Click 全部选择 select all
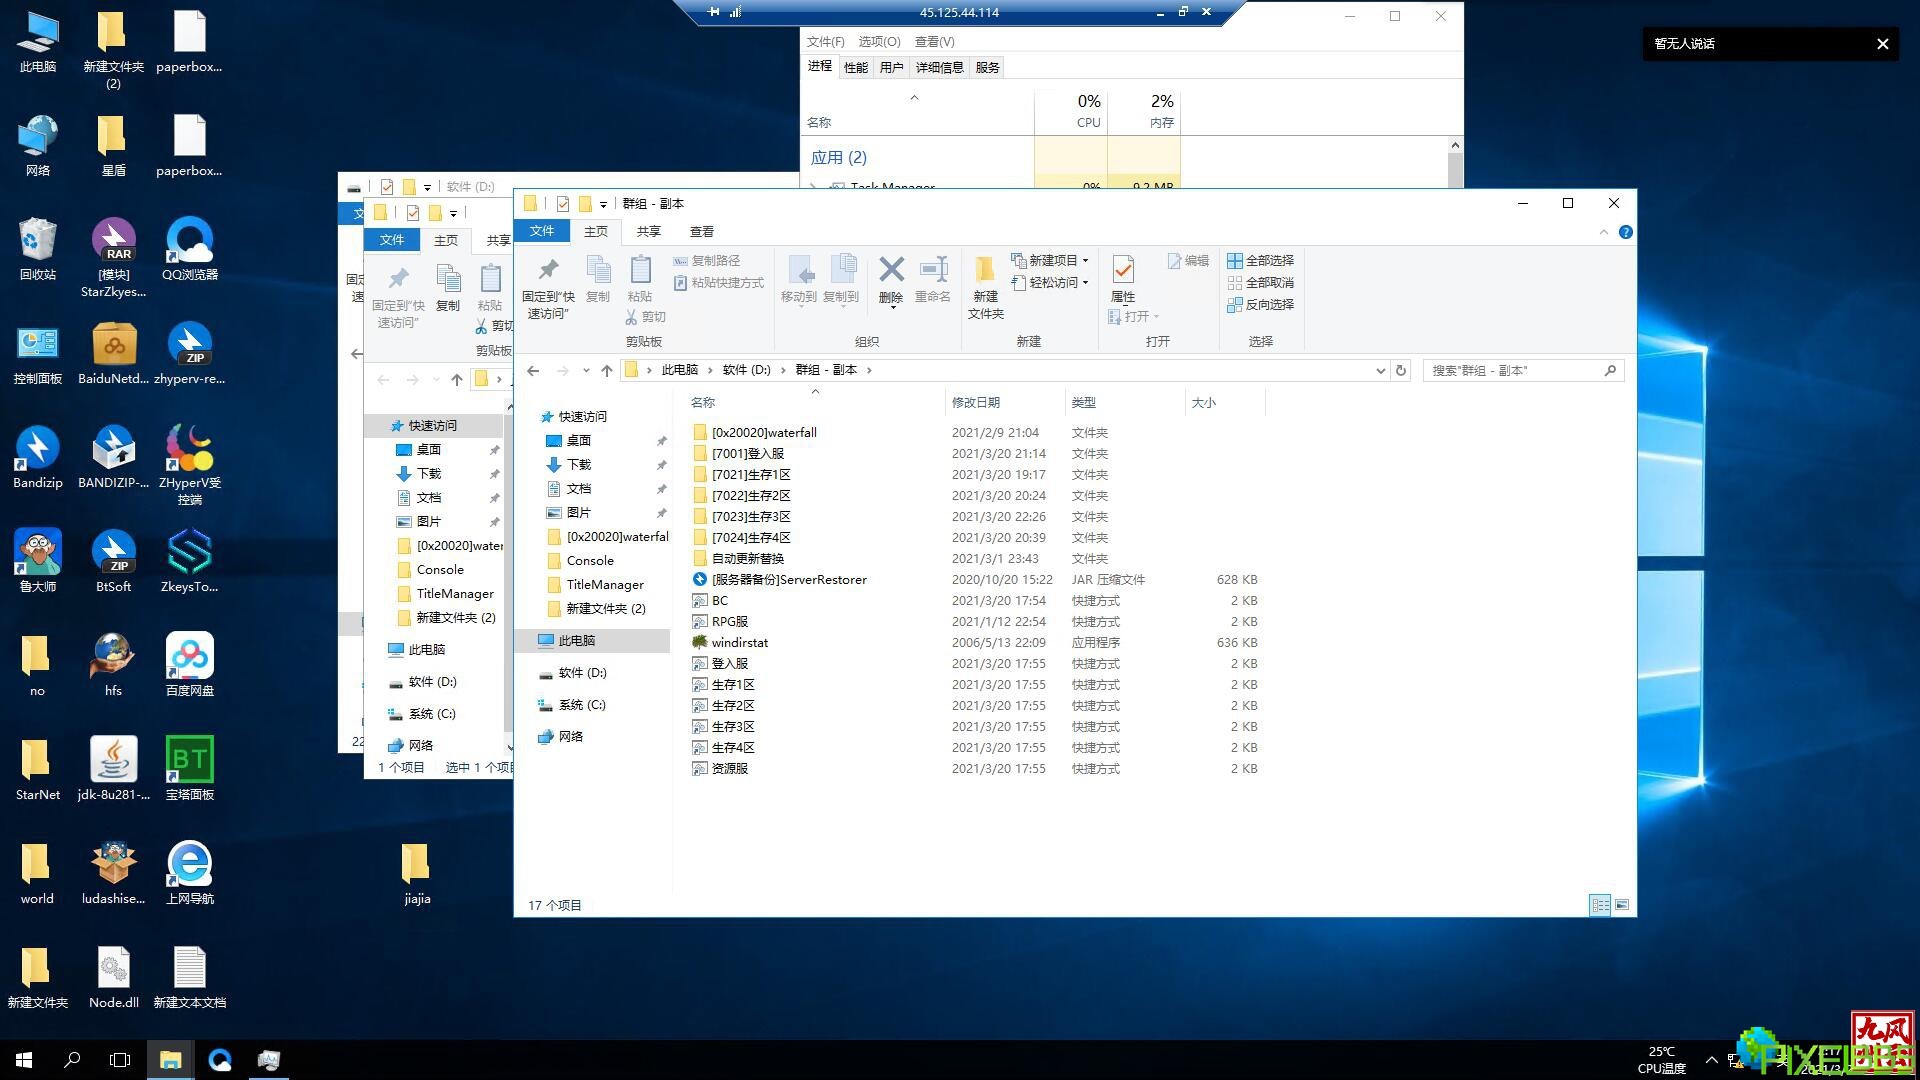Image resolution: width=1920 pixels, height=1080 pixels. [x=1260, y=261]
